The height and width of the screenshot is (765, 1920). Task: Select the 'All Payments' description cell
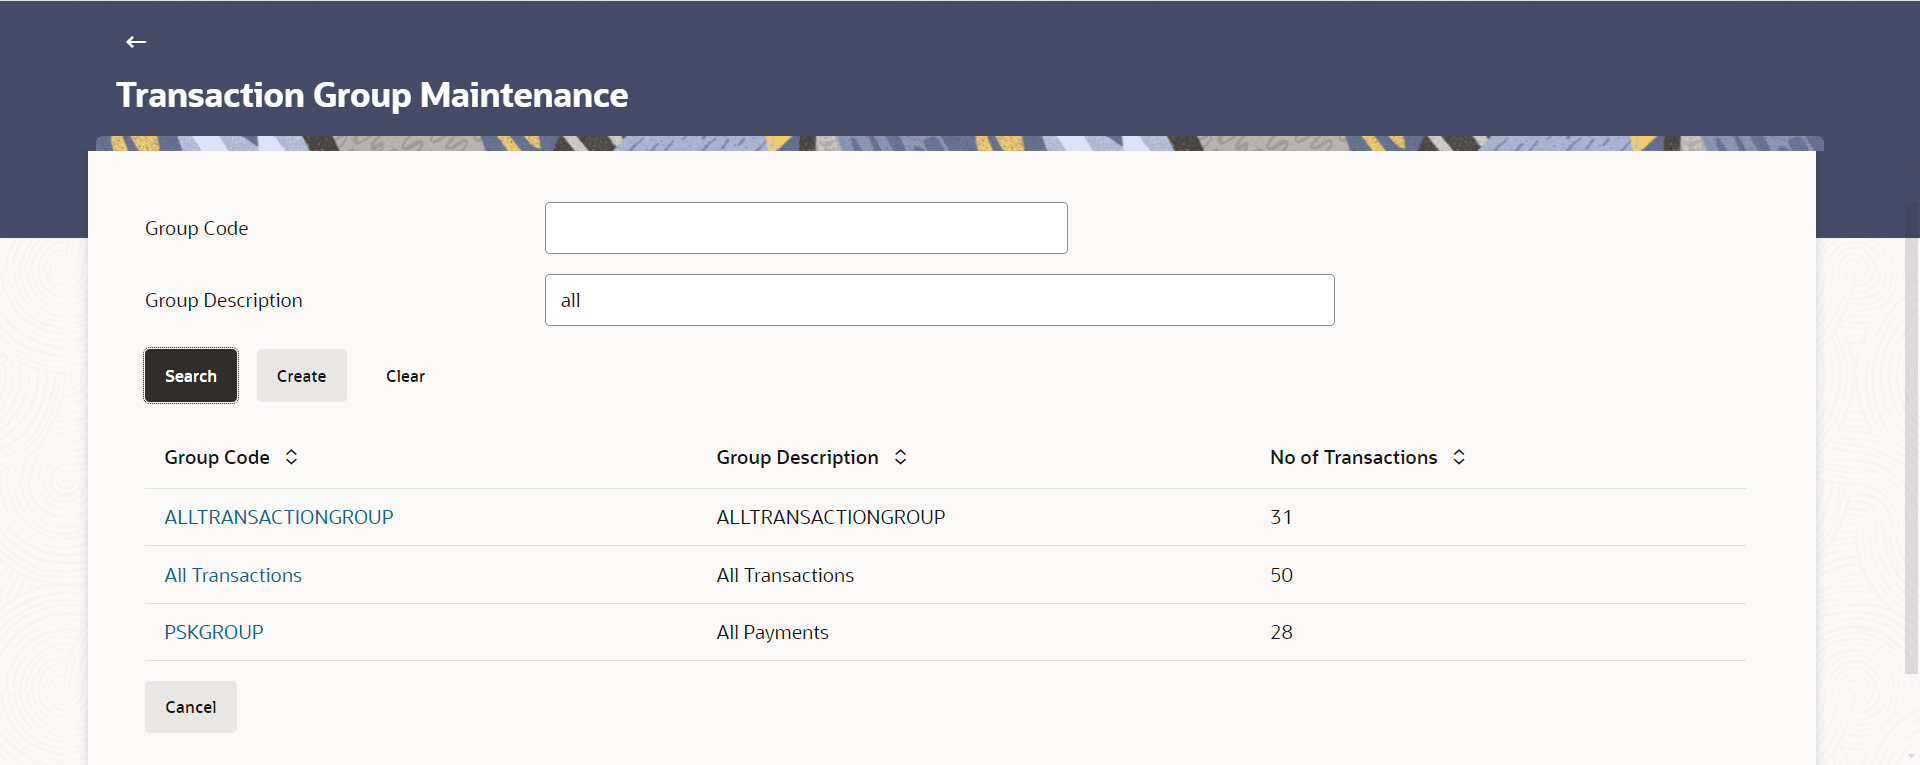click(772, 632)
